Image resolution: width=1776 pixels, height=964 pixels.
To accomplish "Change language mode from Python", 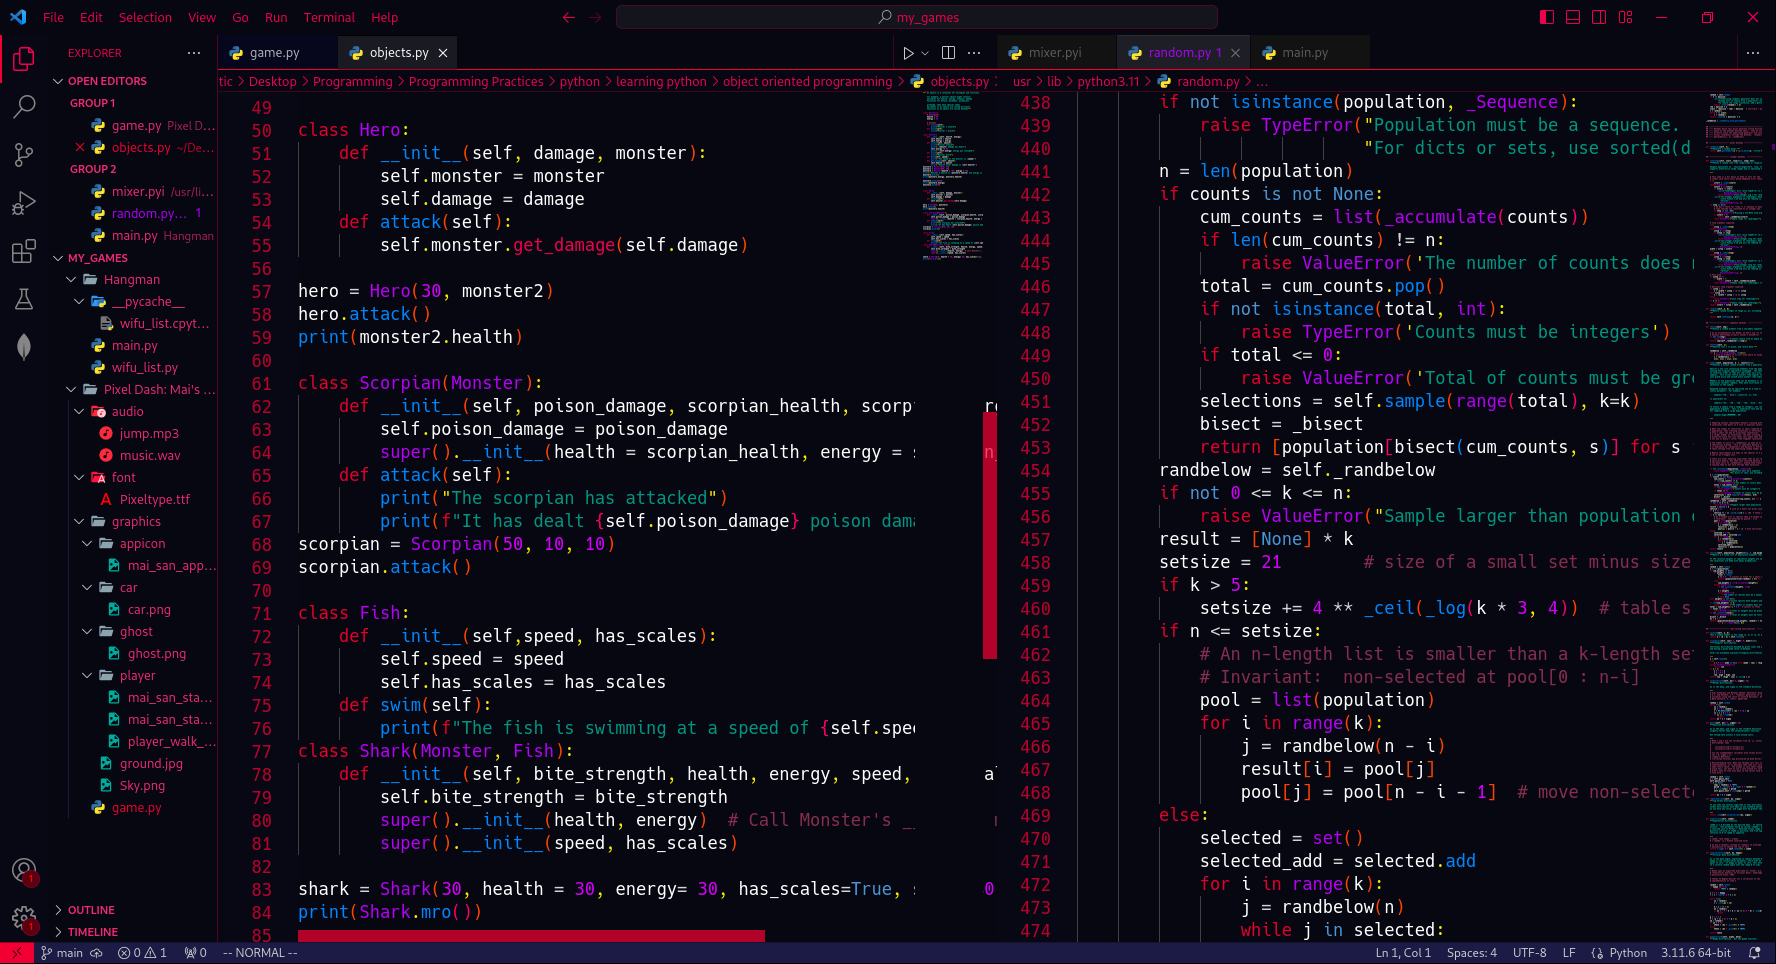I will point(1628,953).
